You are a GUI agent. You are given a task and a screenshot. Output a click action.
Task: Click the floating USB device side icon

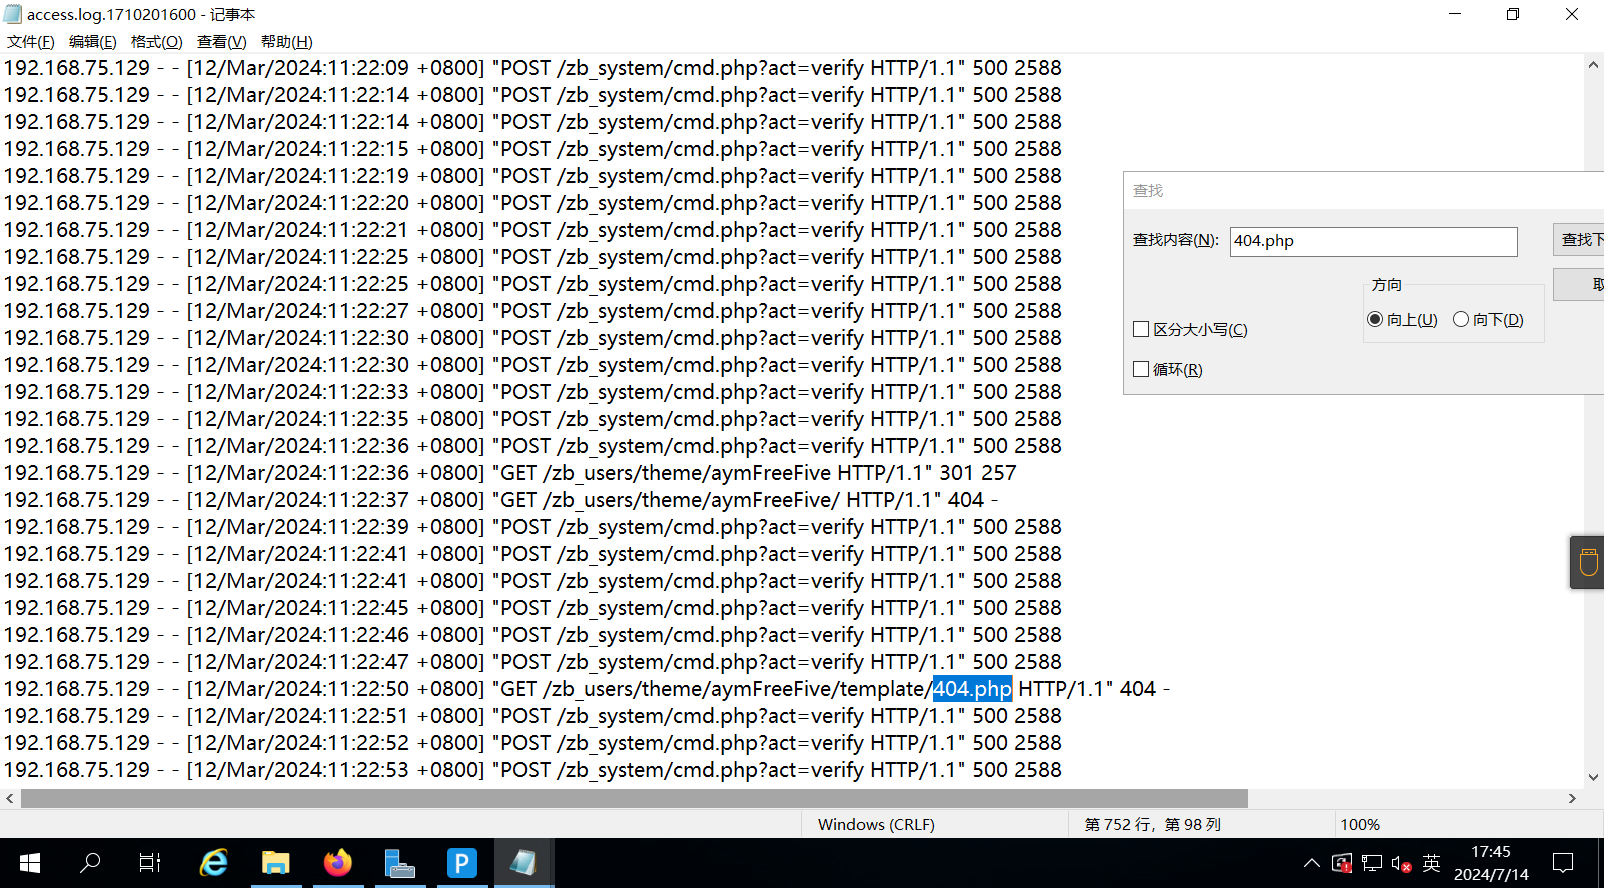pyautogui.click(x=1588, y=562)
